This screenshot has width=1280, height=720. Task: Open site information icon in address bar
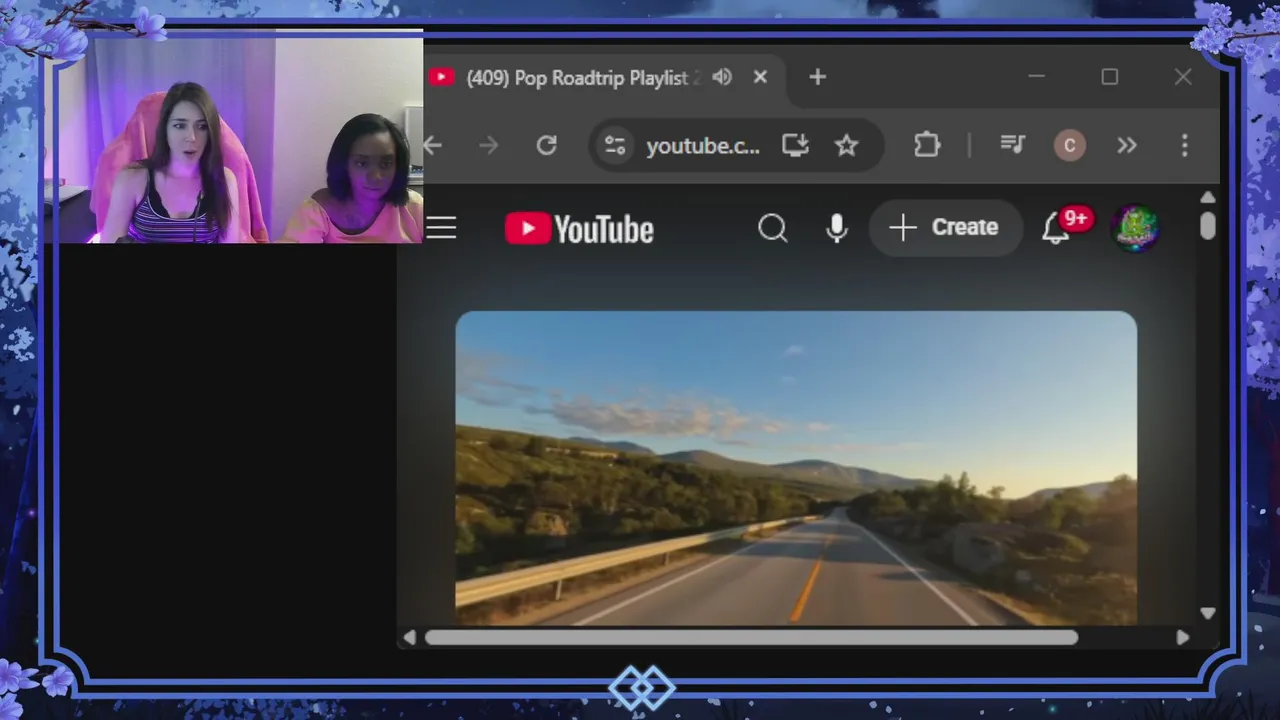pyautogui.click(x=615, y=146)
